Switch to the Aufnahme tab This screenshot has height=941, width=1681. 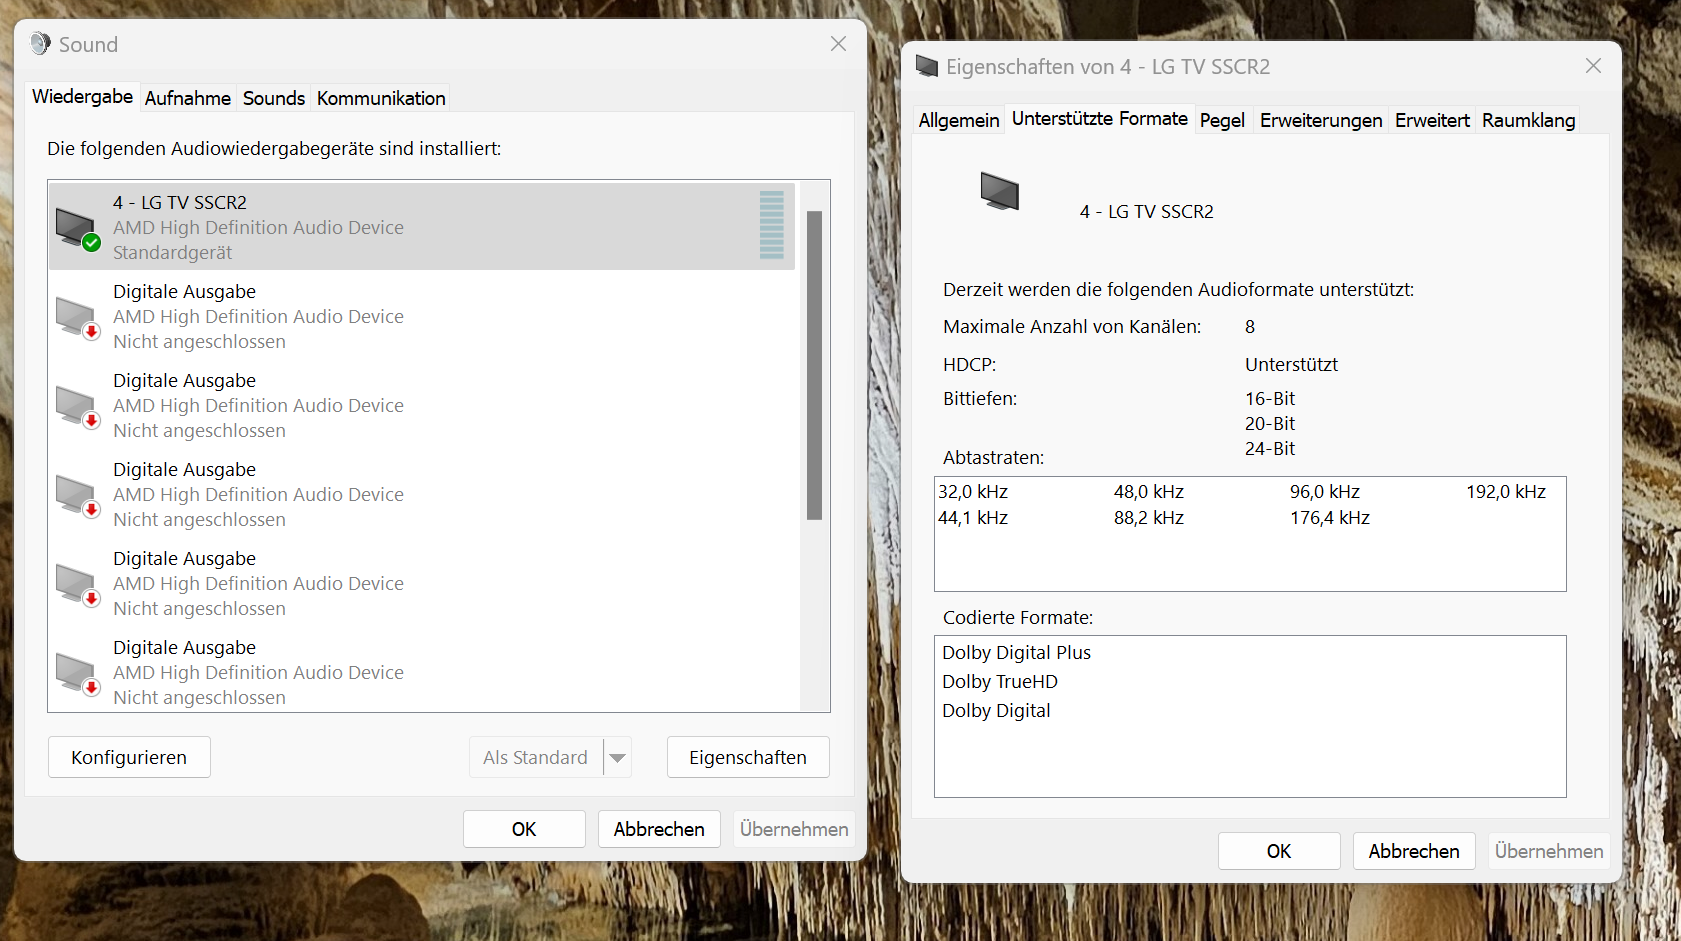pyautogui.click(x=188, y=97)
